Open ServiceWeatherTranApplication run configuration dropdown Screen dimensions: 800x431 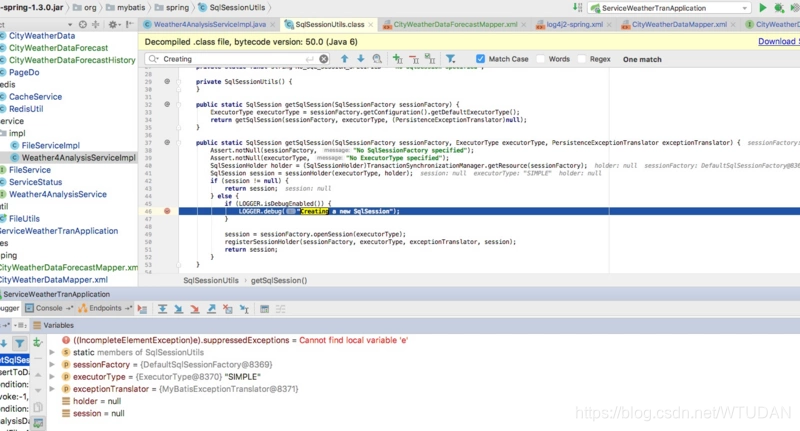click(670, 8)
